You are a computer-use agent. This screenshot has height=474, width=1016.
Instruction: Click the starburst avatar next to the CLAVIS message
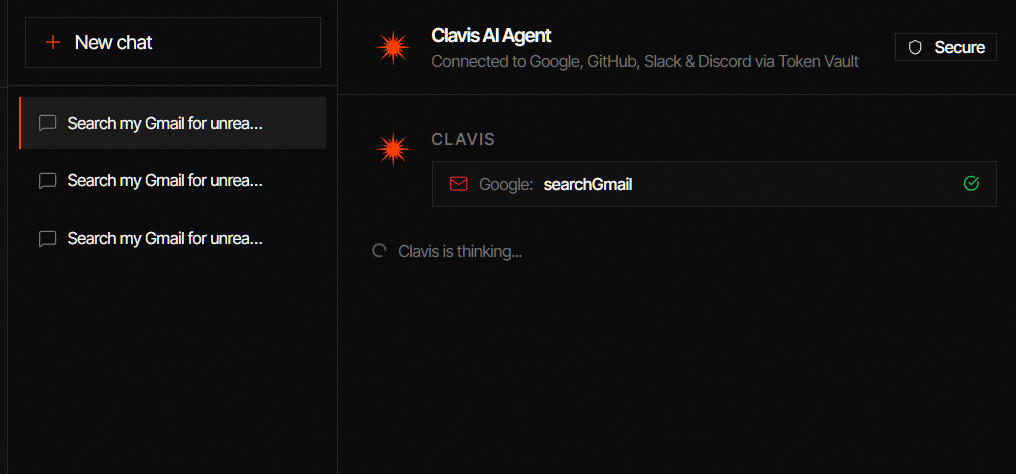point(393,150)
